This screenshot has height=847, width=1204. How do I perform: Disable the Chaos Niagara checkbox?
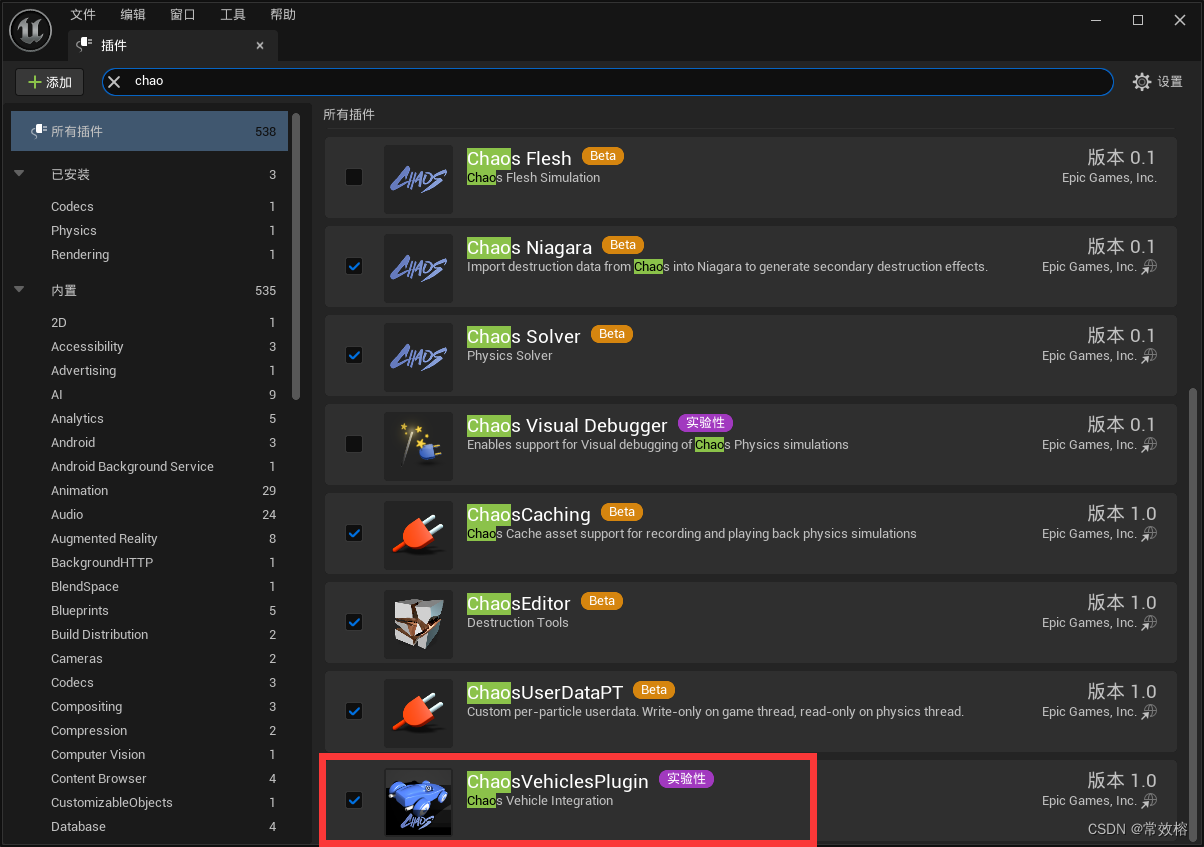(354, 266)
